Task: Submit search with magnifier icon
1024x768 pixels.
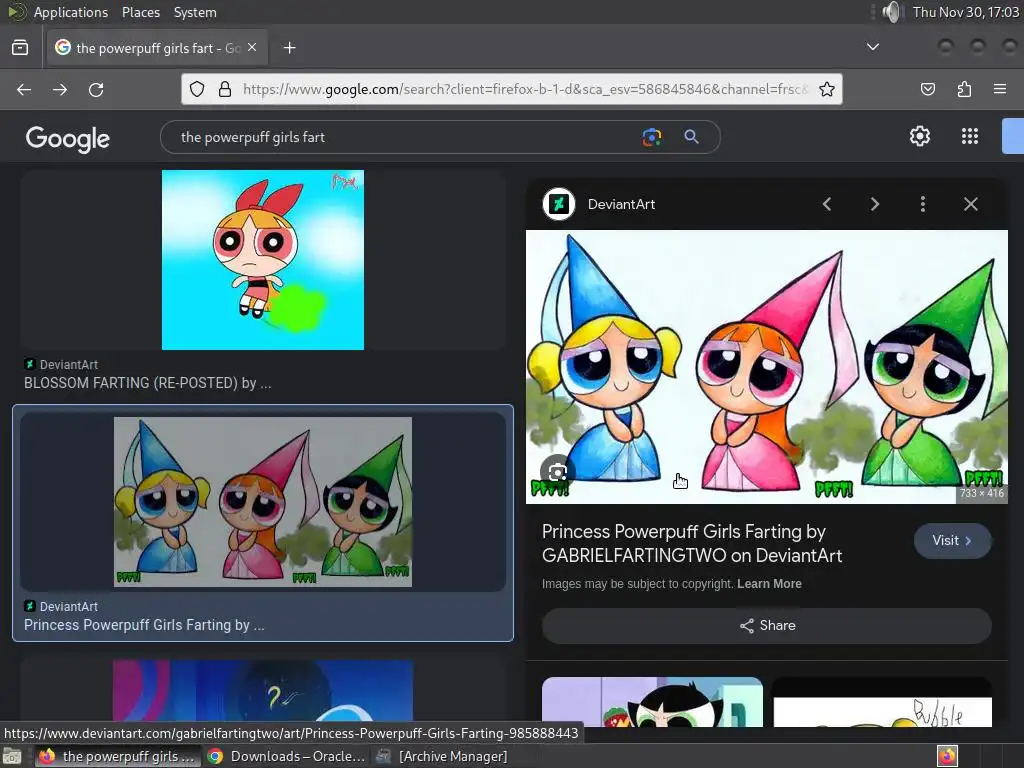Action: [692, 137]
